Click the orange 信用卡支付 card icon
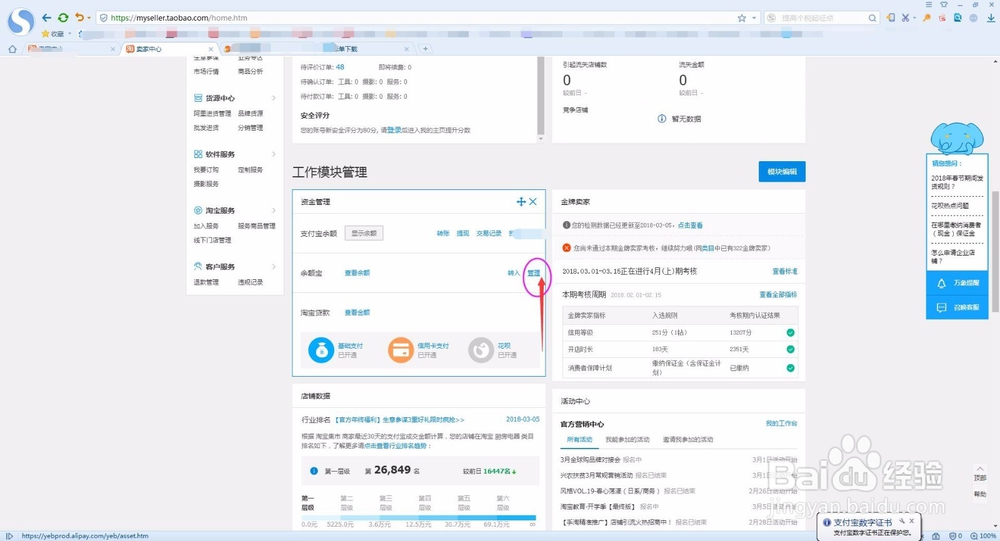The height and width of the screenshot is (541, 1000). coord(401,350)
